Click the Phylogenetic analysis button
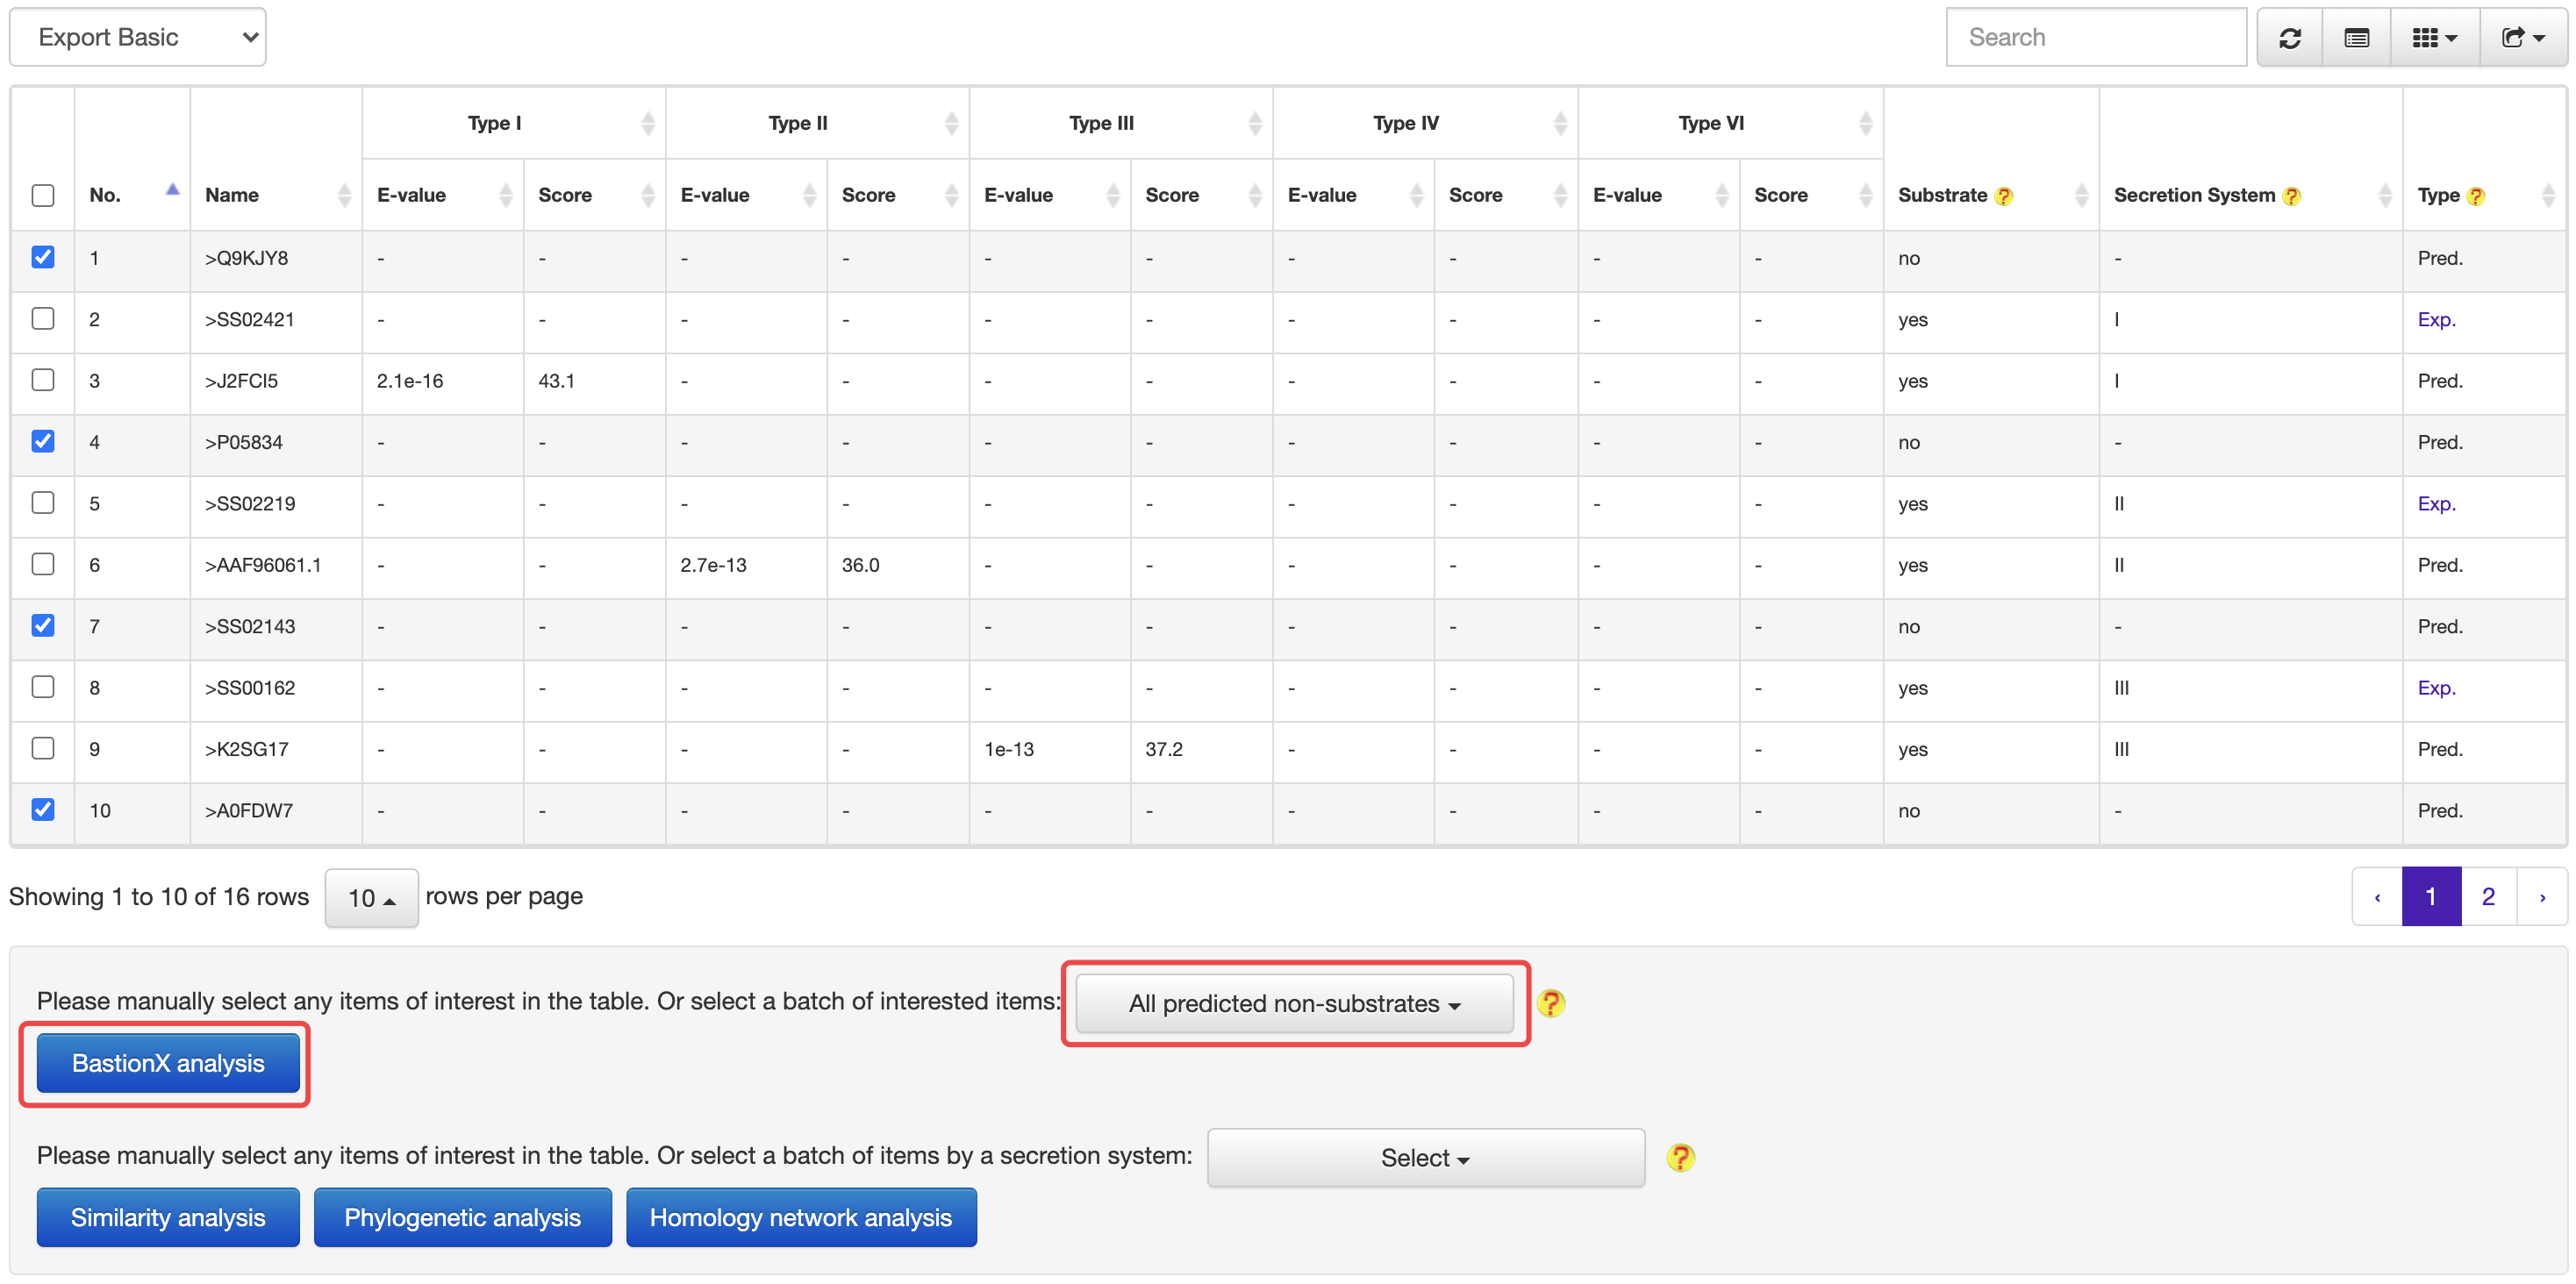The image size is (2576, 1284). 462,1217
